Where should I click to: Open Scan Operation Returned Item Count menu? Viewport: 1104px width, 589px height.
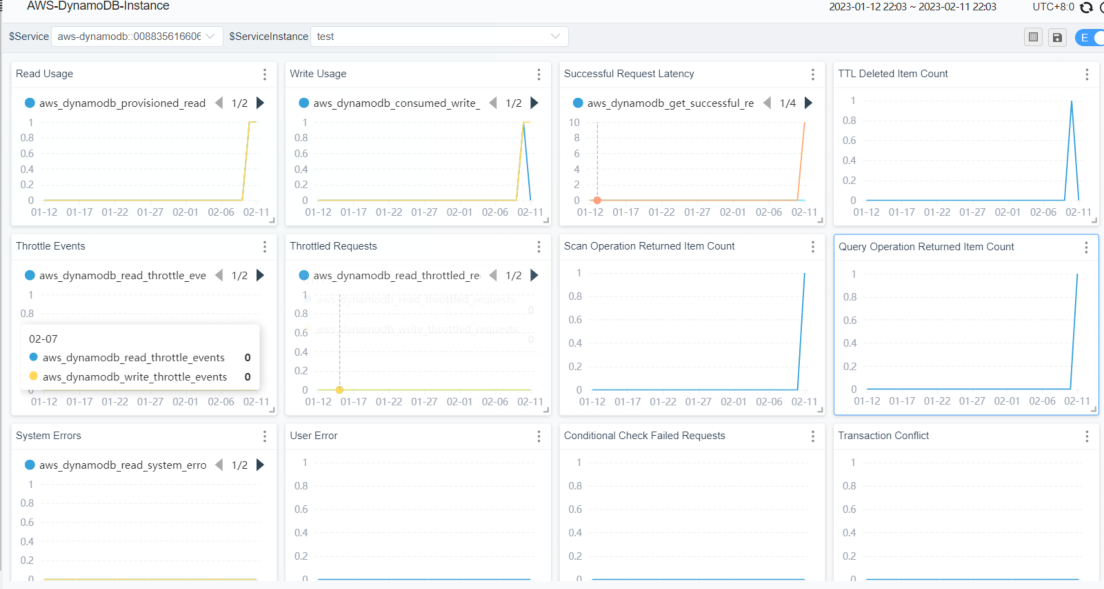[813, 246]
